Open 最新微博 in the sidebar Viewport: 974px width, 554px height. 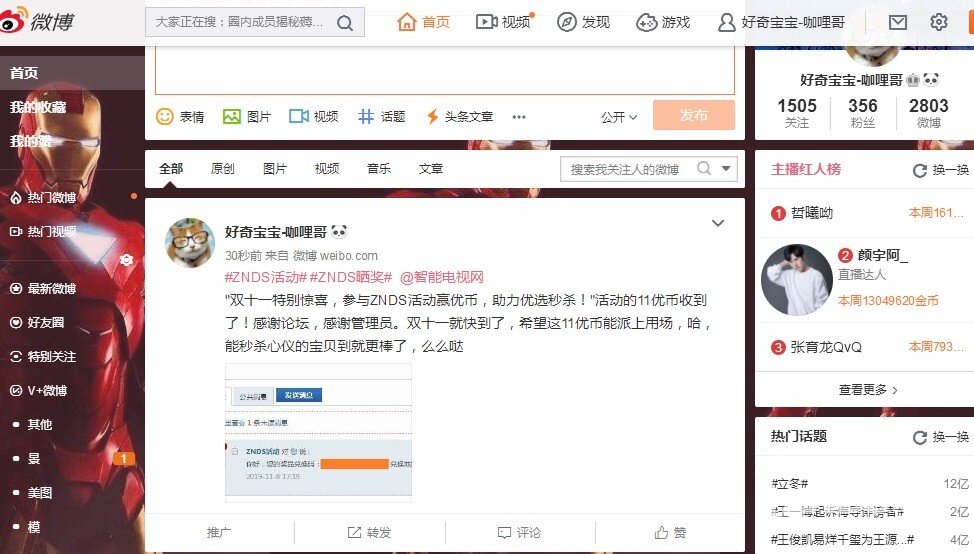(43, 288)
